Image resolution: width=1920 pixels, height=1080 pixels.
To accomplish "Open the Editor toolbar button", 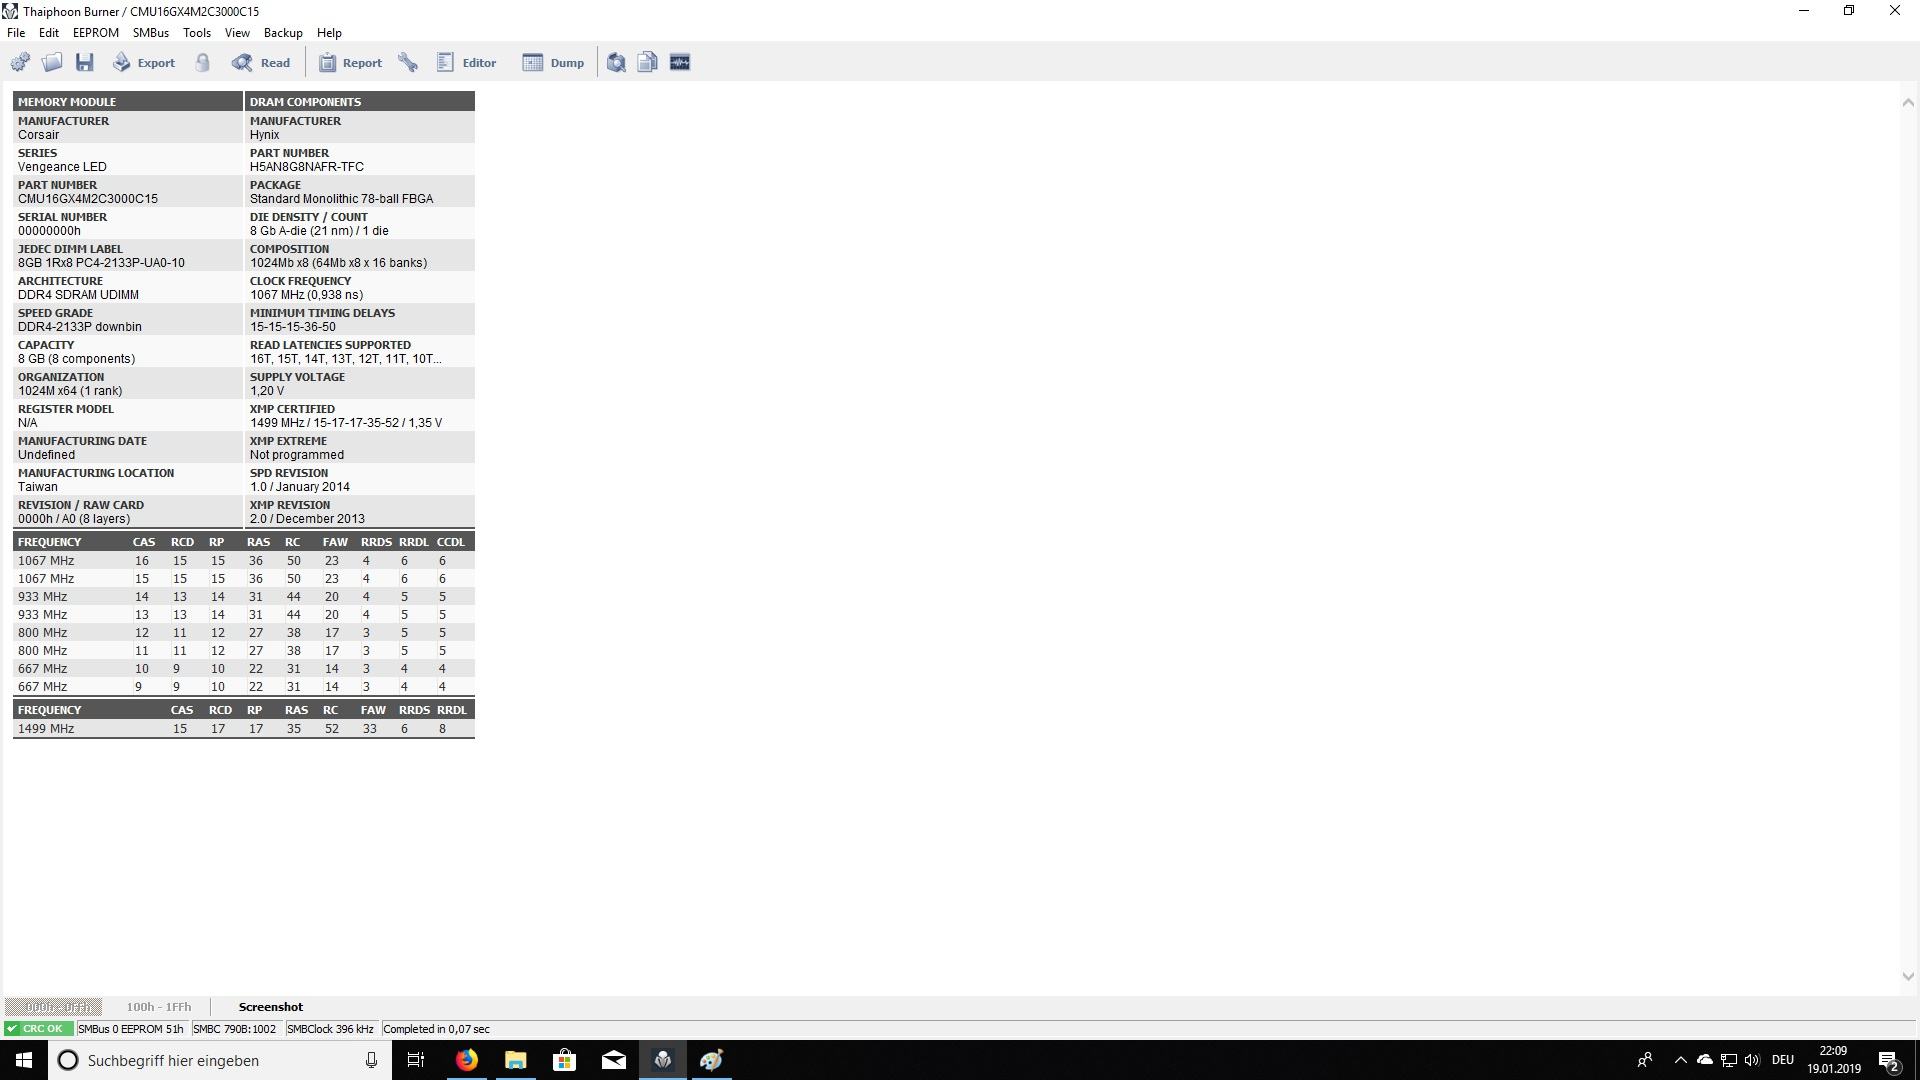I will click(467, 63).
